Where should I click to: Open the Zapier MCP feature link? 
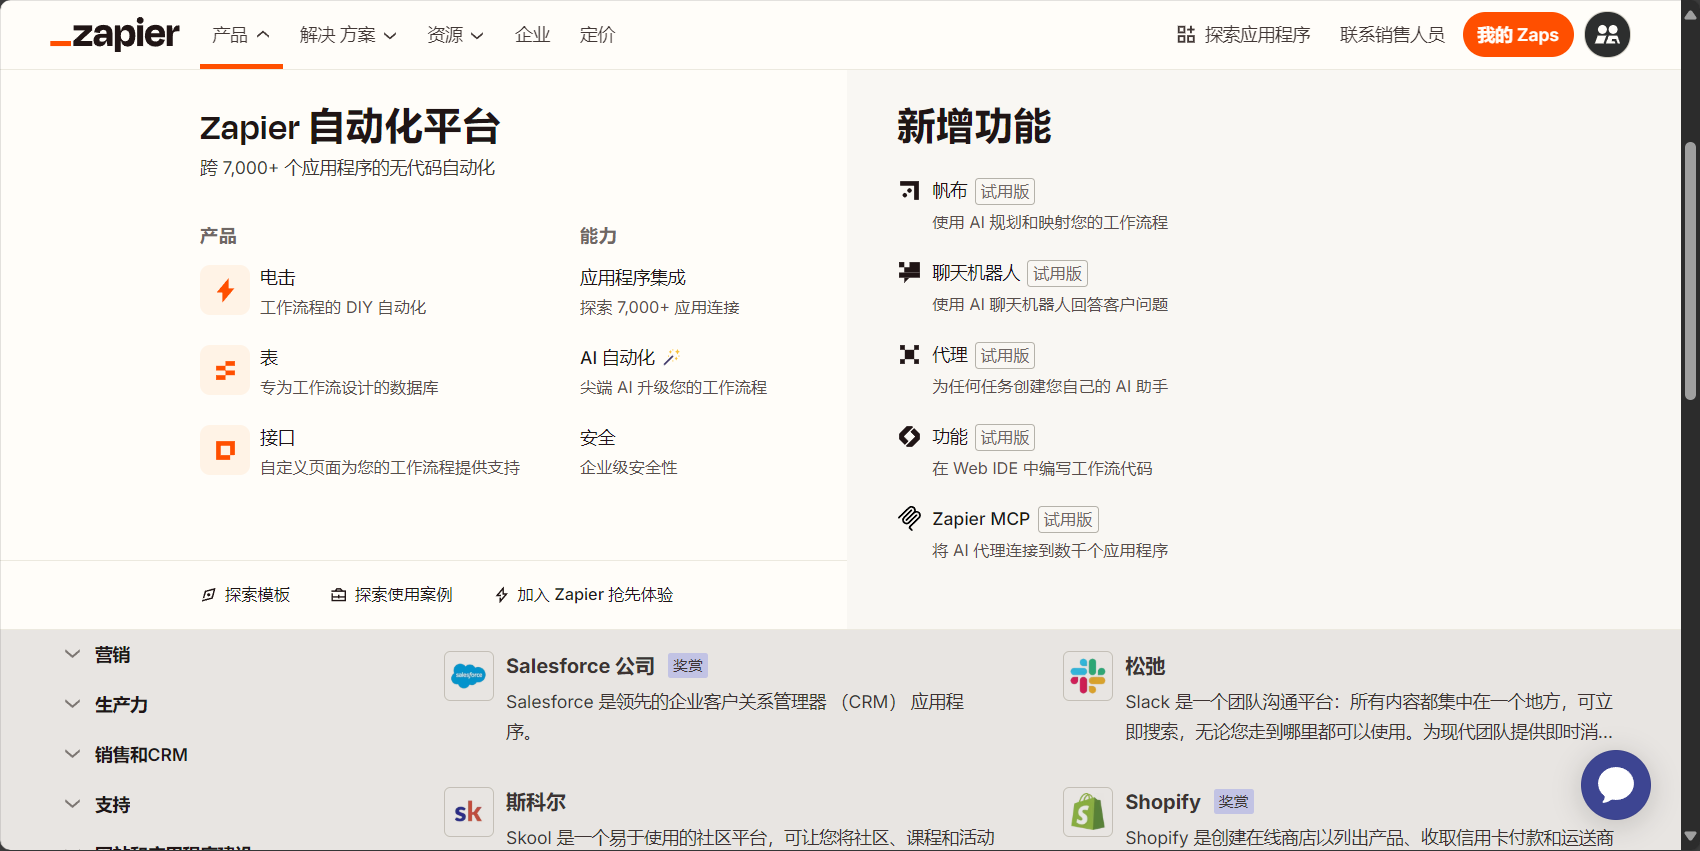pyautogui.click(x=981, y=518)
